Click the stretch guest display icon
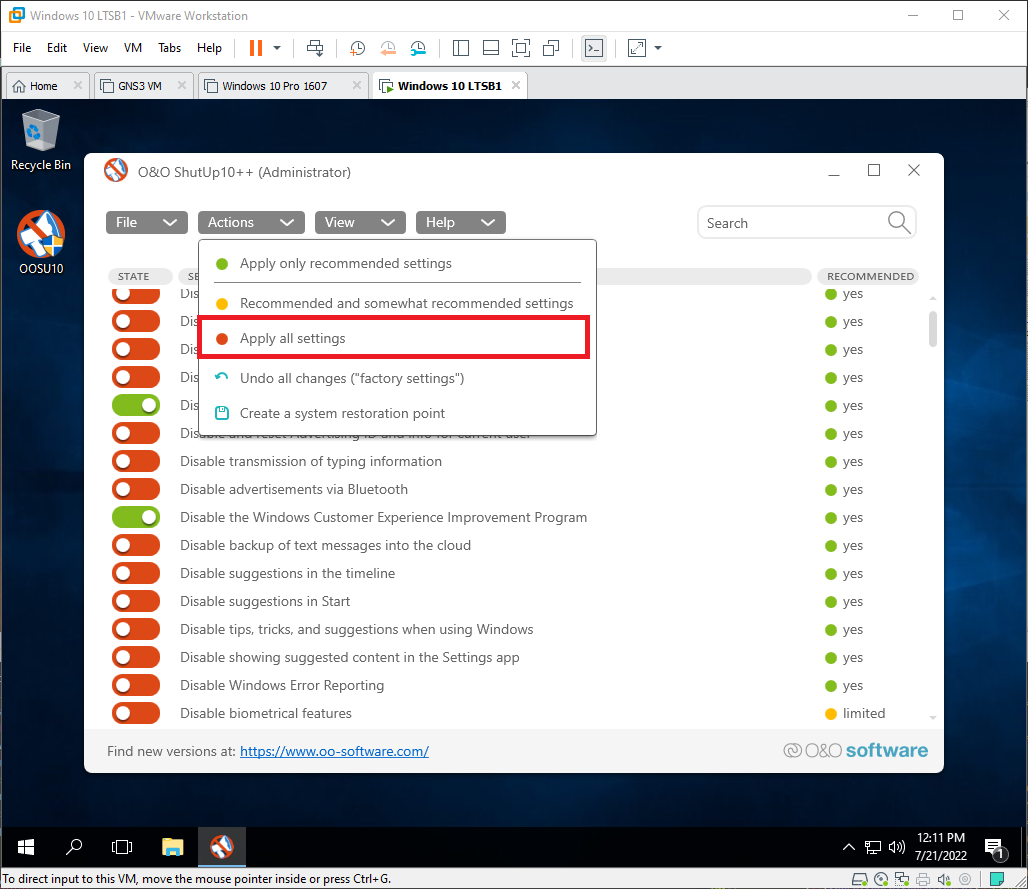 [x=637, y=48]
